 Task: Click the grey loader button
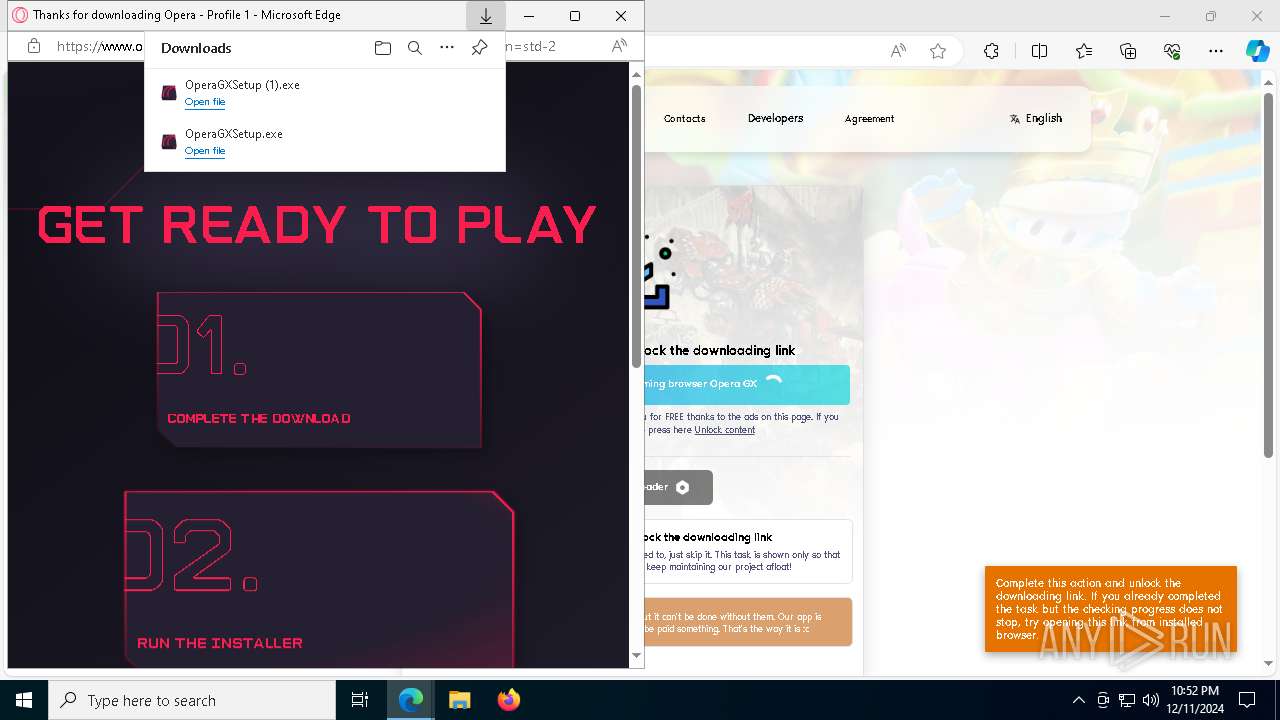679,487
